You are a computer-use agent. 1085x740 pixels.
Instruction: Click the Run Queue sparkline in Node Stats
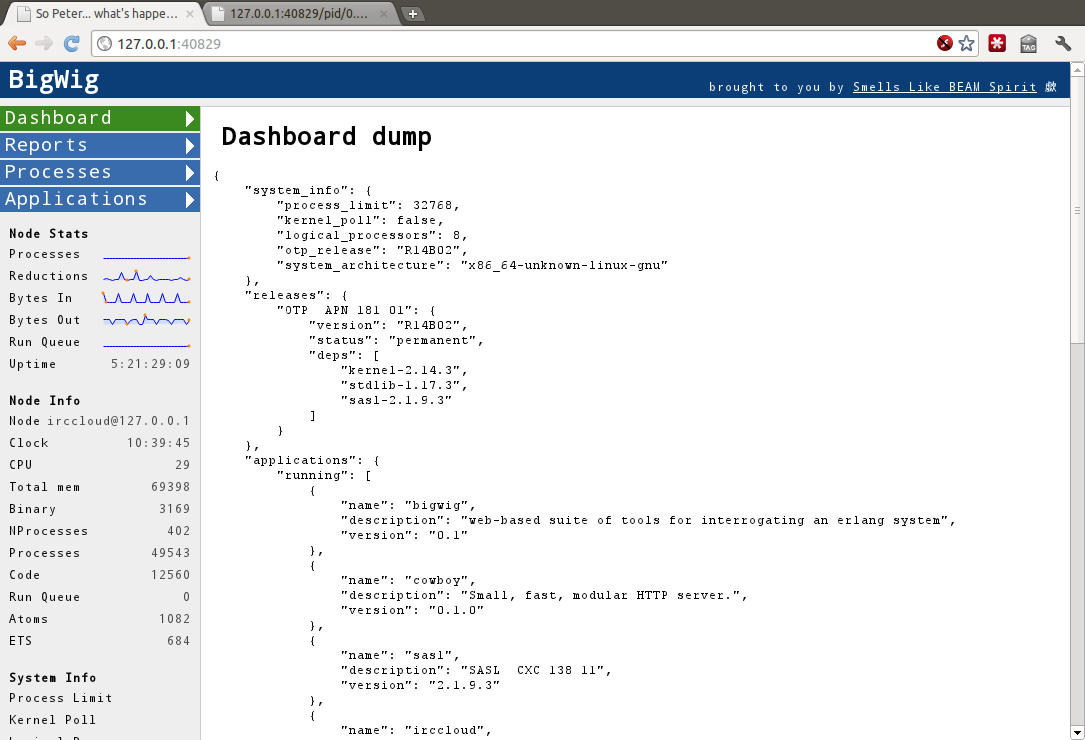[x=146, y=345]
